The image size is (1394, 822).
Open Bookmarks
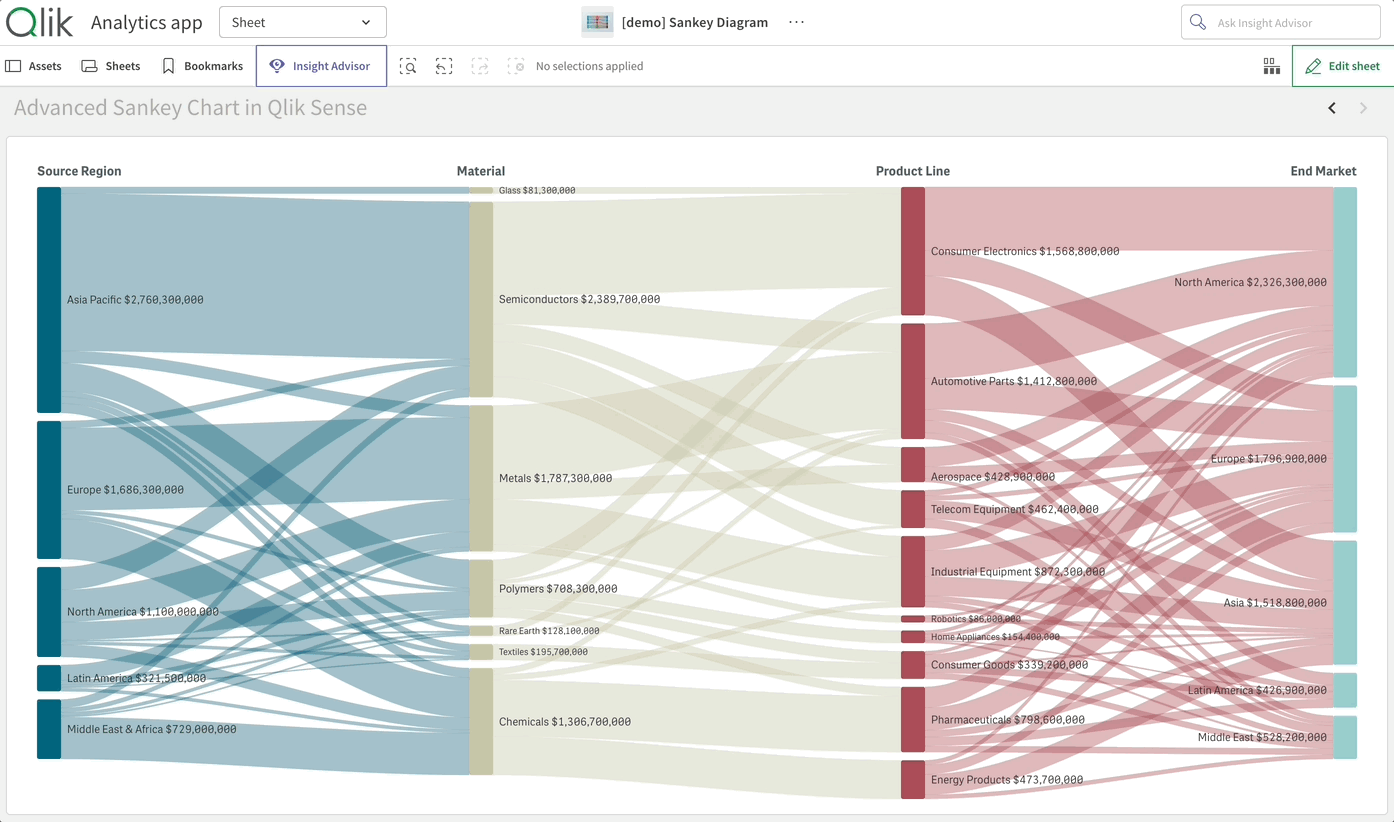(x=202, y=66)
